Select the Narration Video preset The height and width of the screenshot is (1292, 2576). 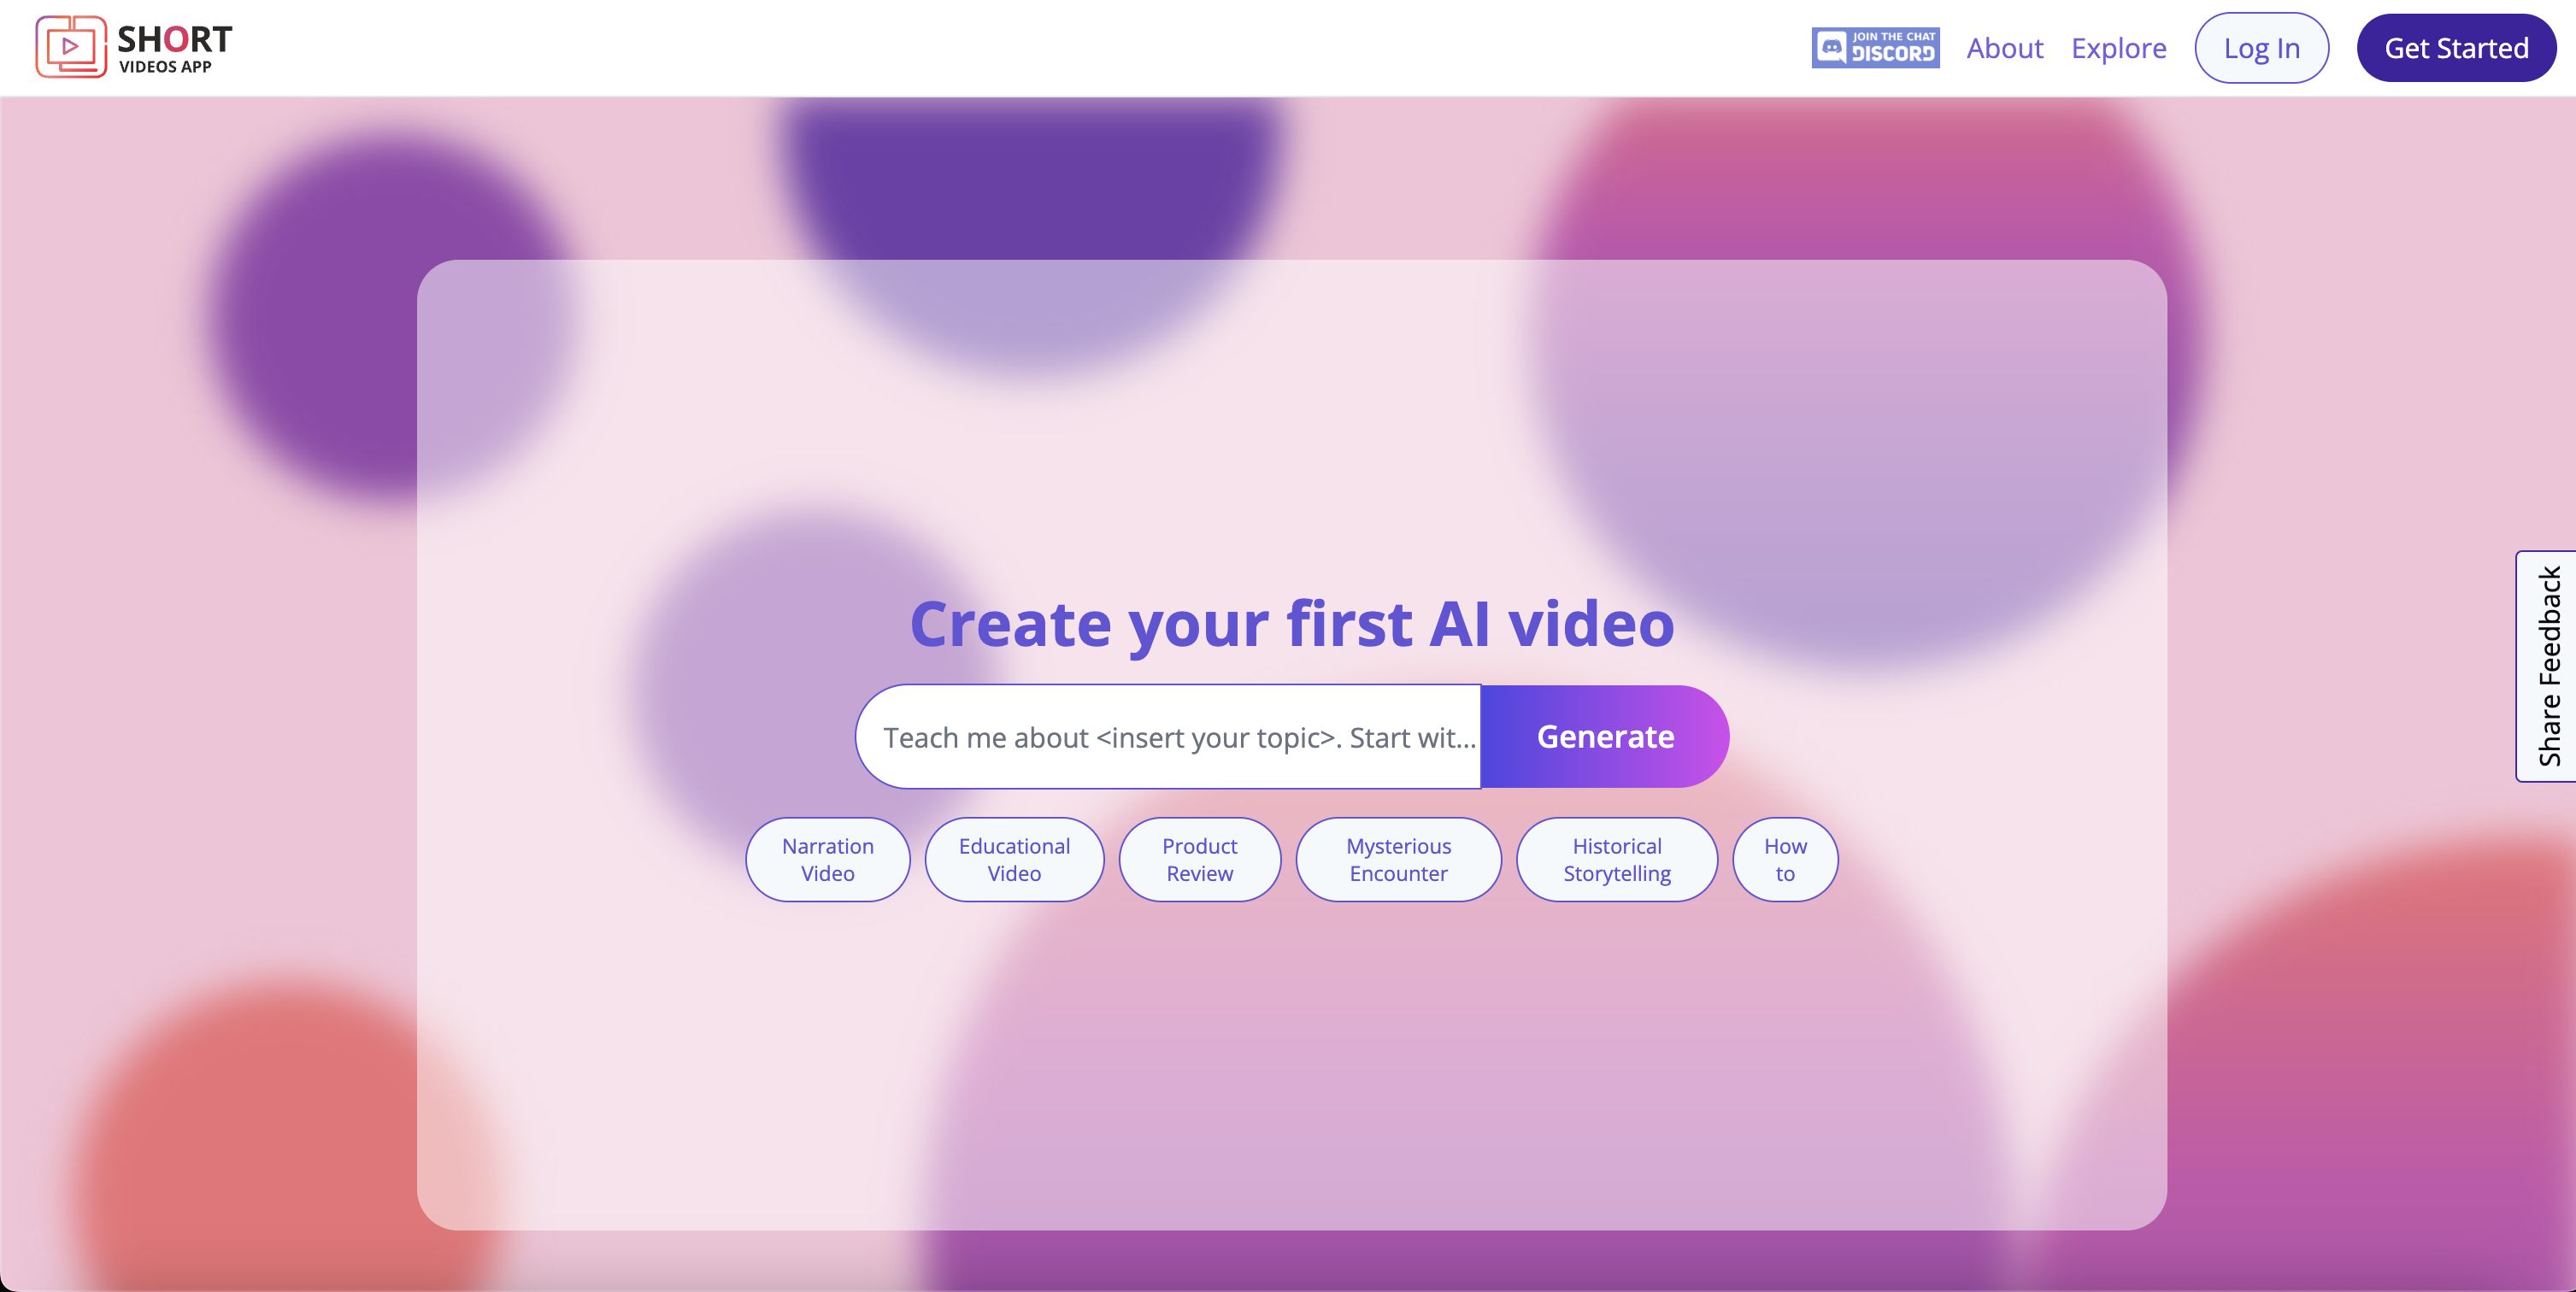[x=828, y=860]
